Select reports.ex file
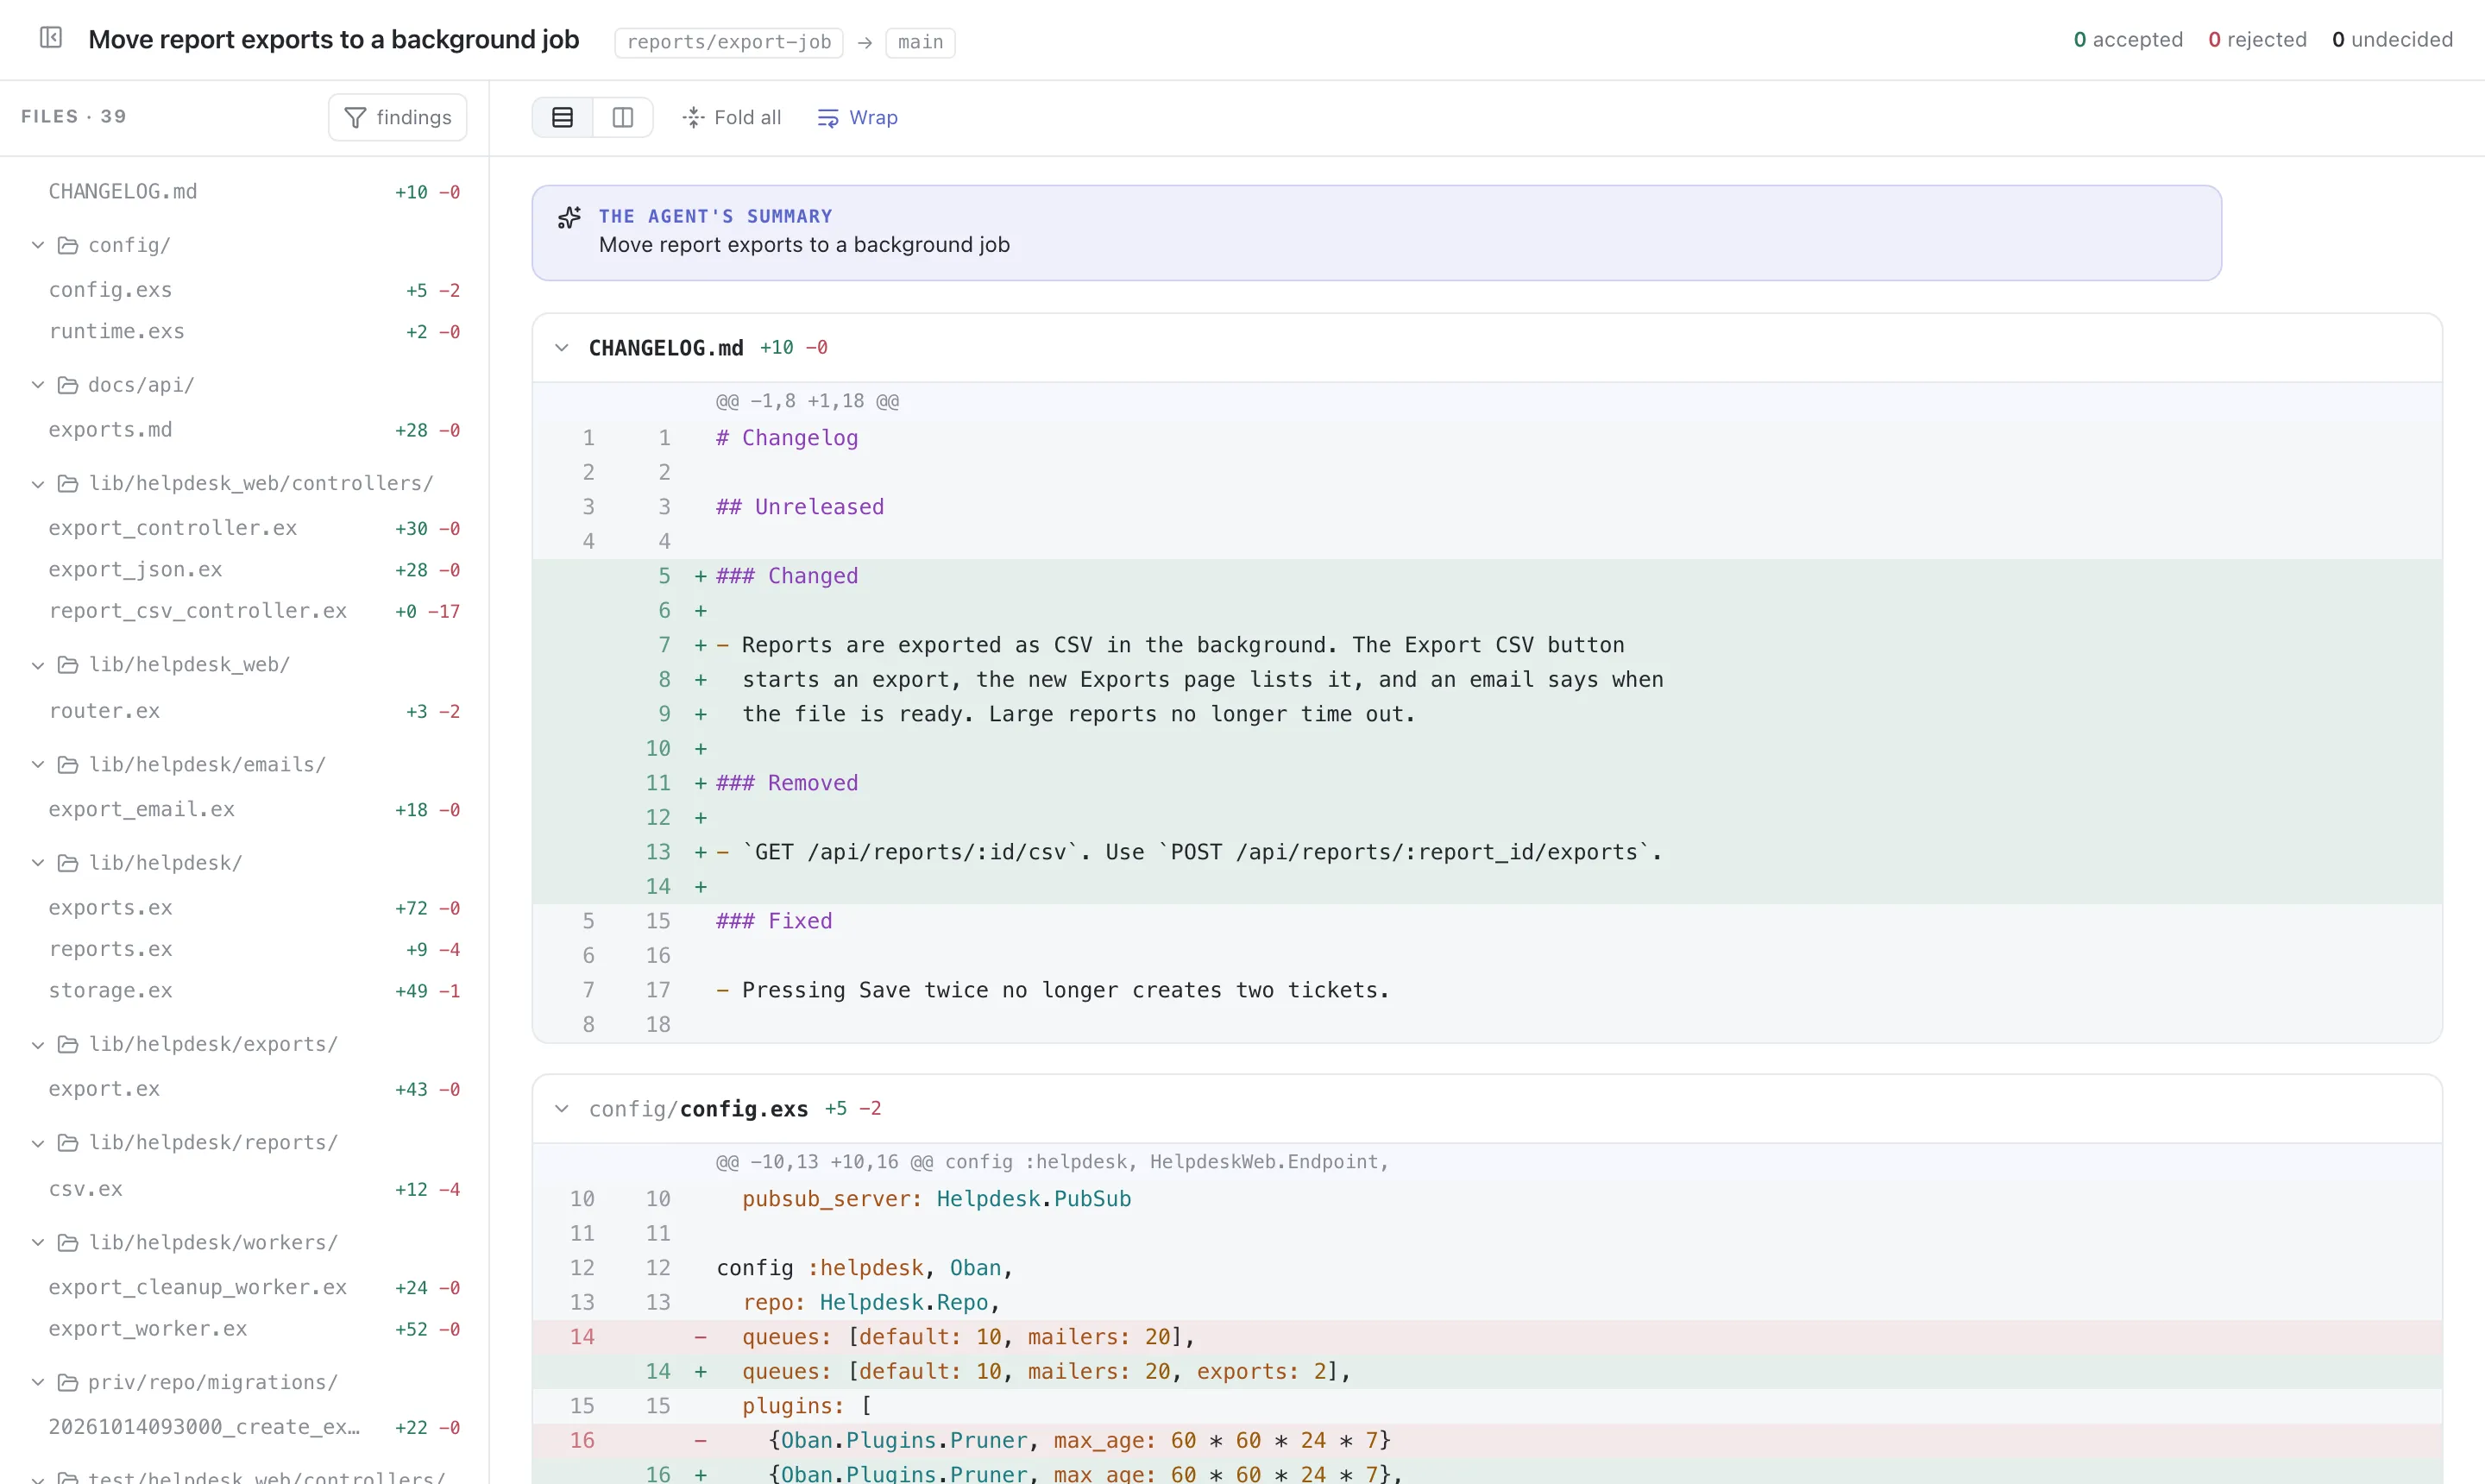Screen dimensions: 2485x1484 pyautogui.click(x=244, y=950)
